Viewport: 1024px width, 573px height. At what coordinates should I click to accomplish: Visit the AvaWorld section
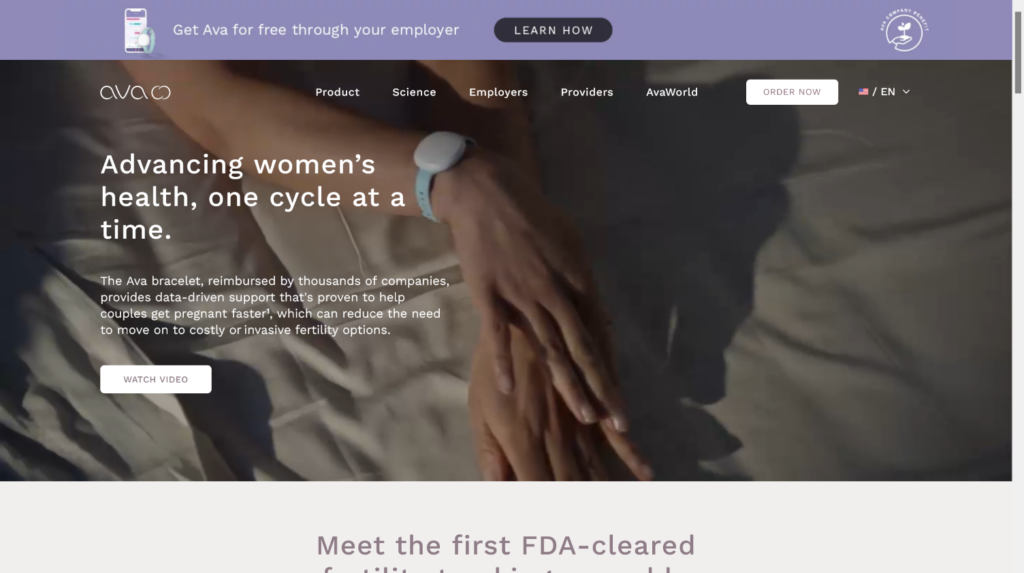point(671,92)
